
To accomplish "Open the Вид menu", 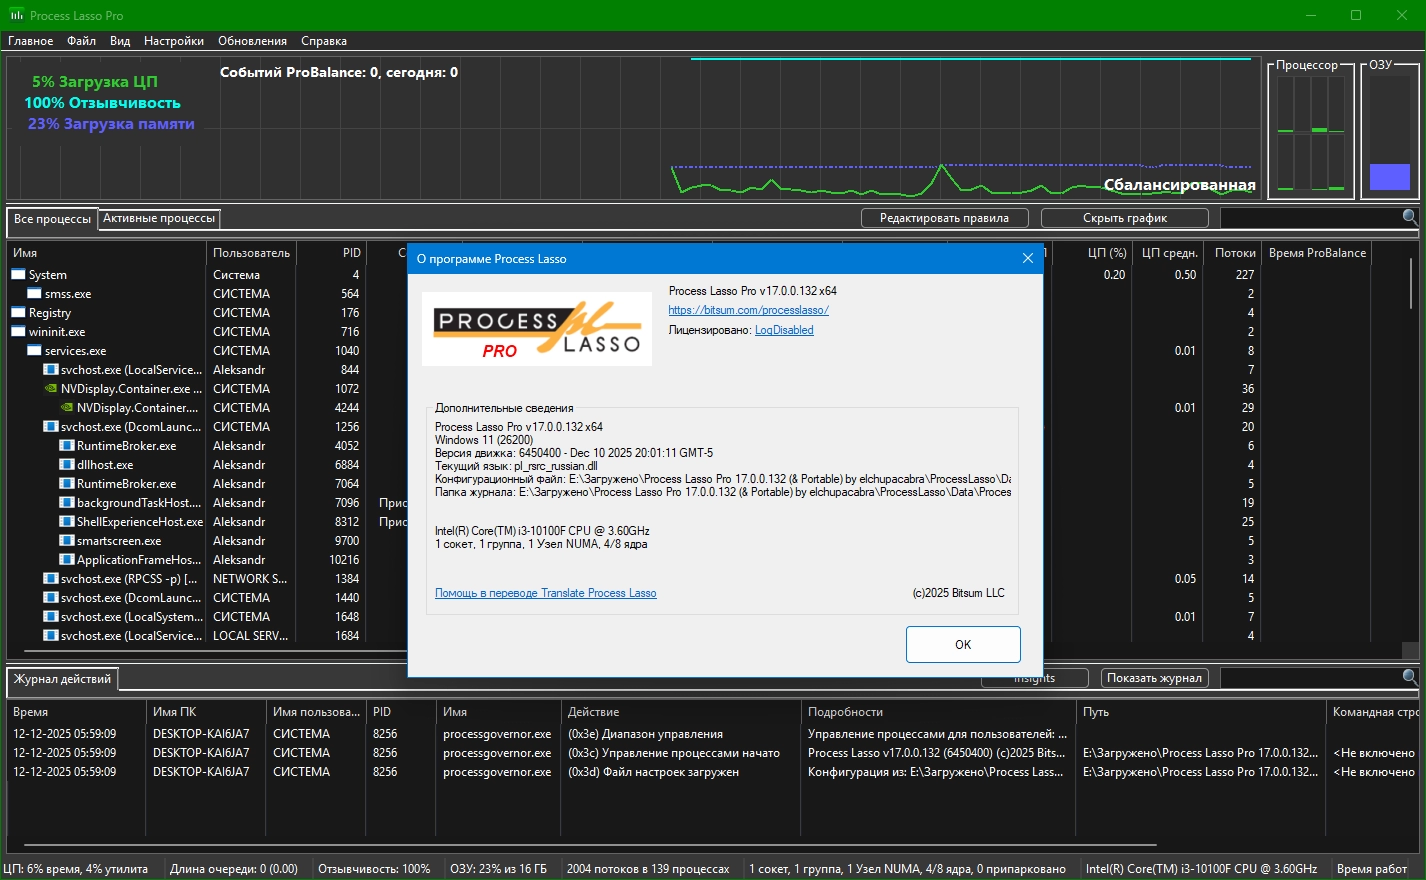I will pyautogui.click(x=120, y=41).
